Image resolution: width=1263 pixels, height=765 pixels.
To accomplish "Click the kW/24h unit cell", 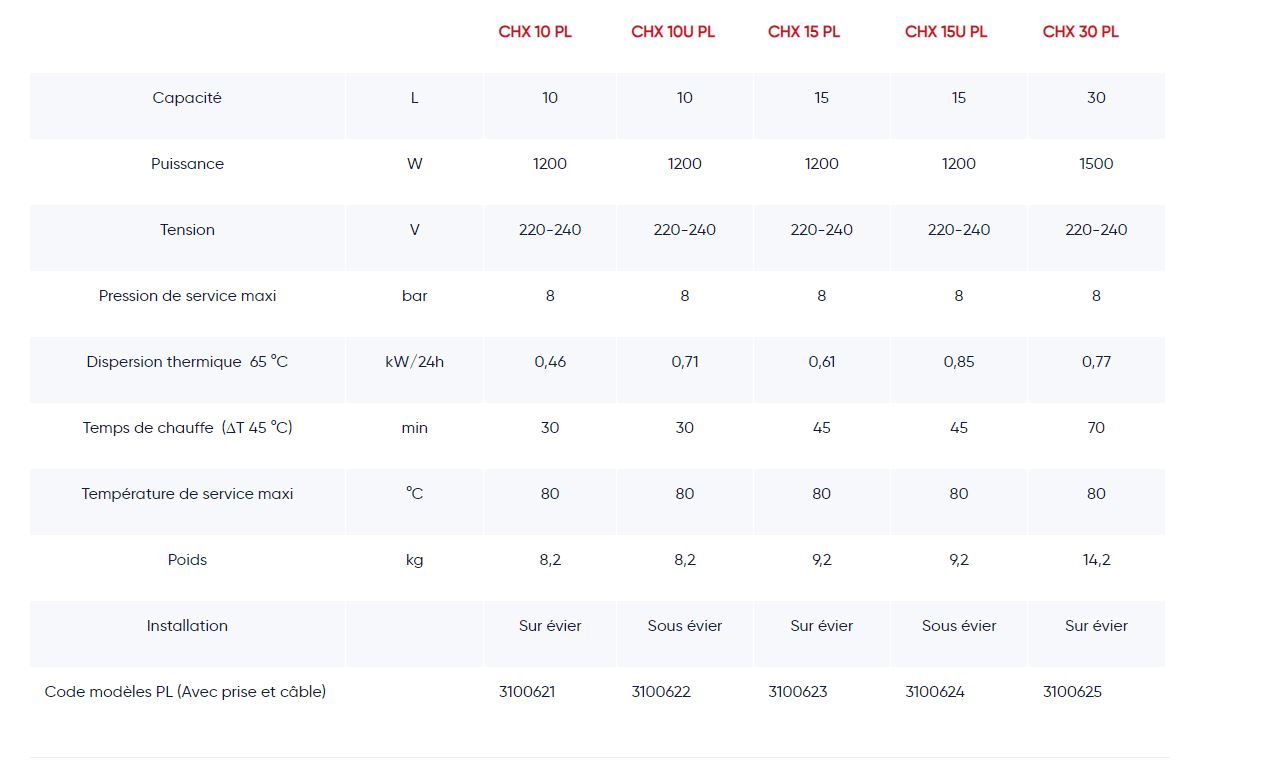I will [x=414, y=362].
